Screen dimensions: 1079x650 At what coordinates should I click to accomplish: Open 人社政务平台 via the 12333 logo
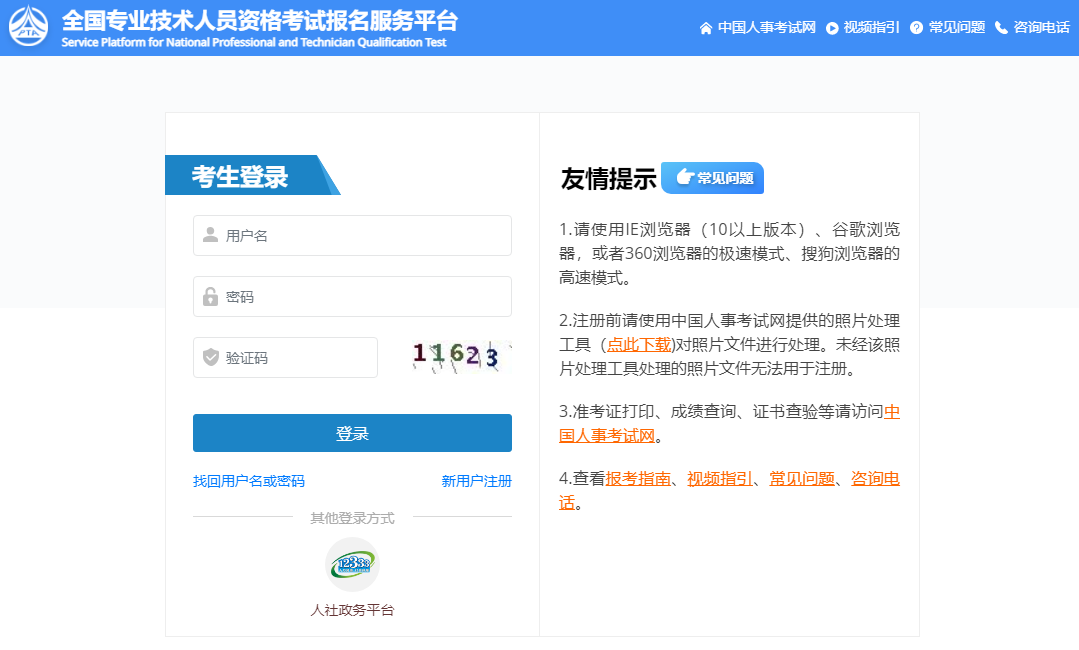coord(352,563)
